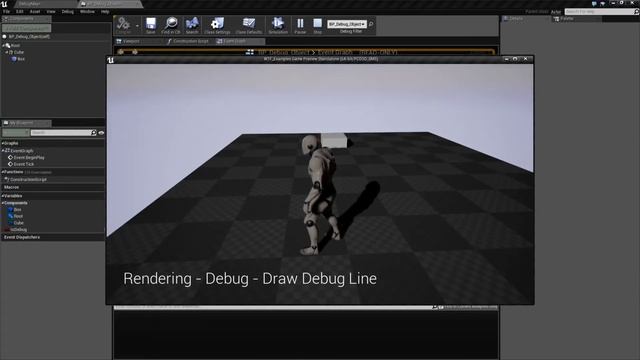Click the Macros section header
The height and width of the screenshot is (360, 640).
[x=11, y=187]
